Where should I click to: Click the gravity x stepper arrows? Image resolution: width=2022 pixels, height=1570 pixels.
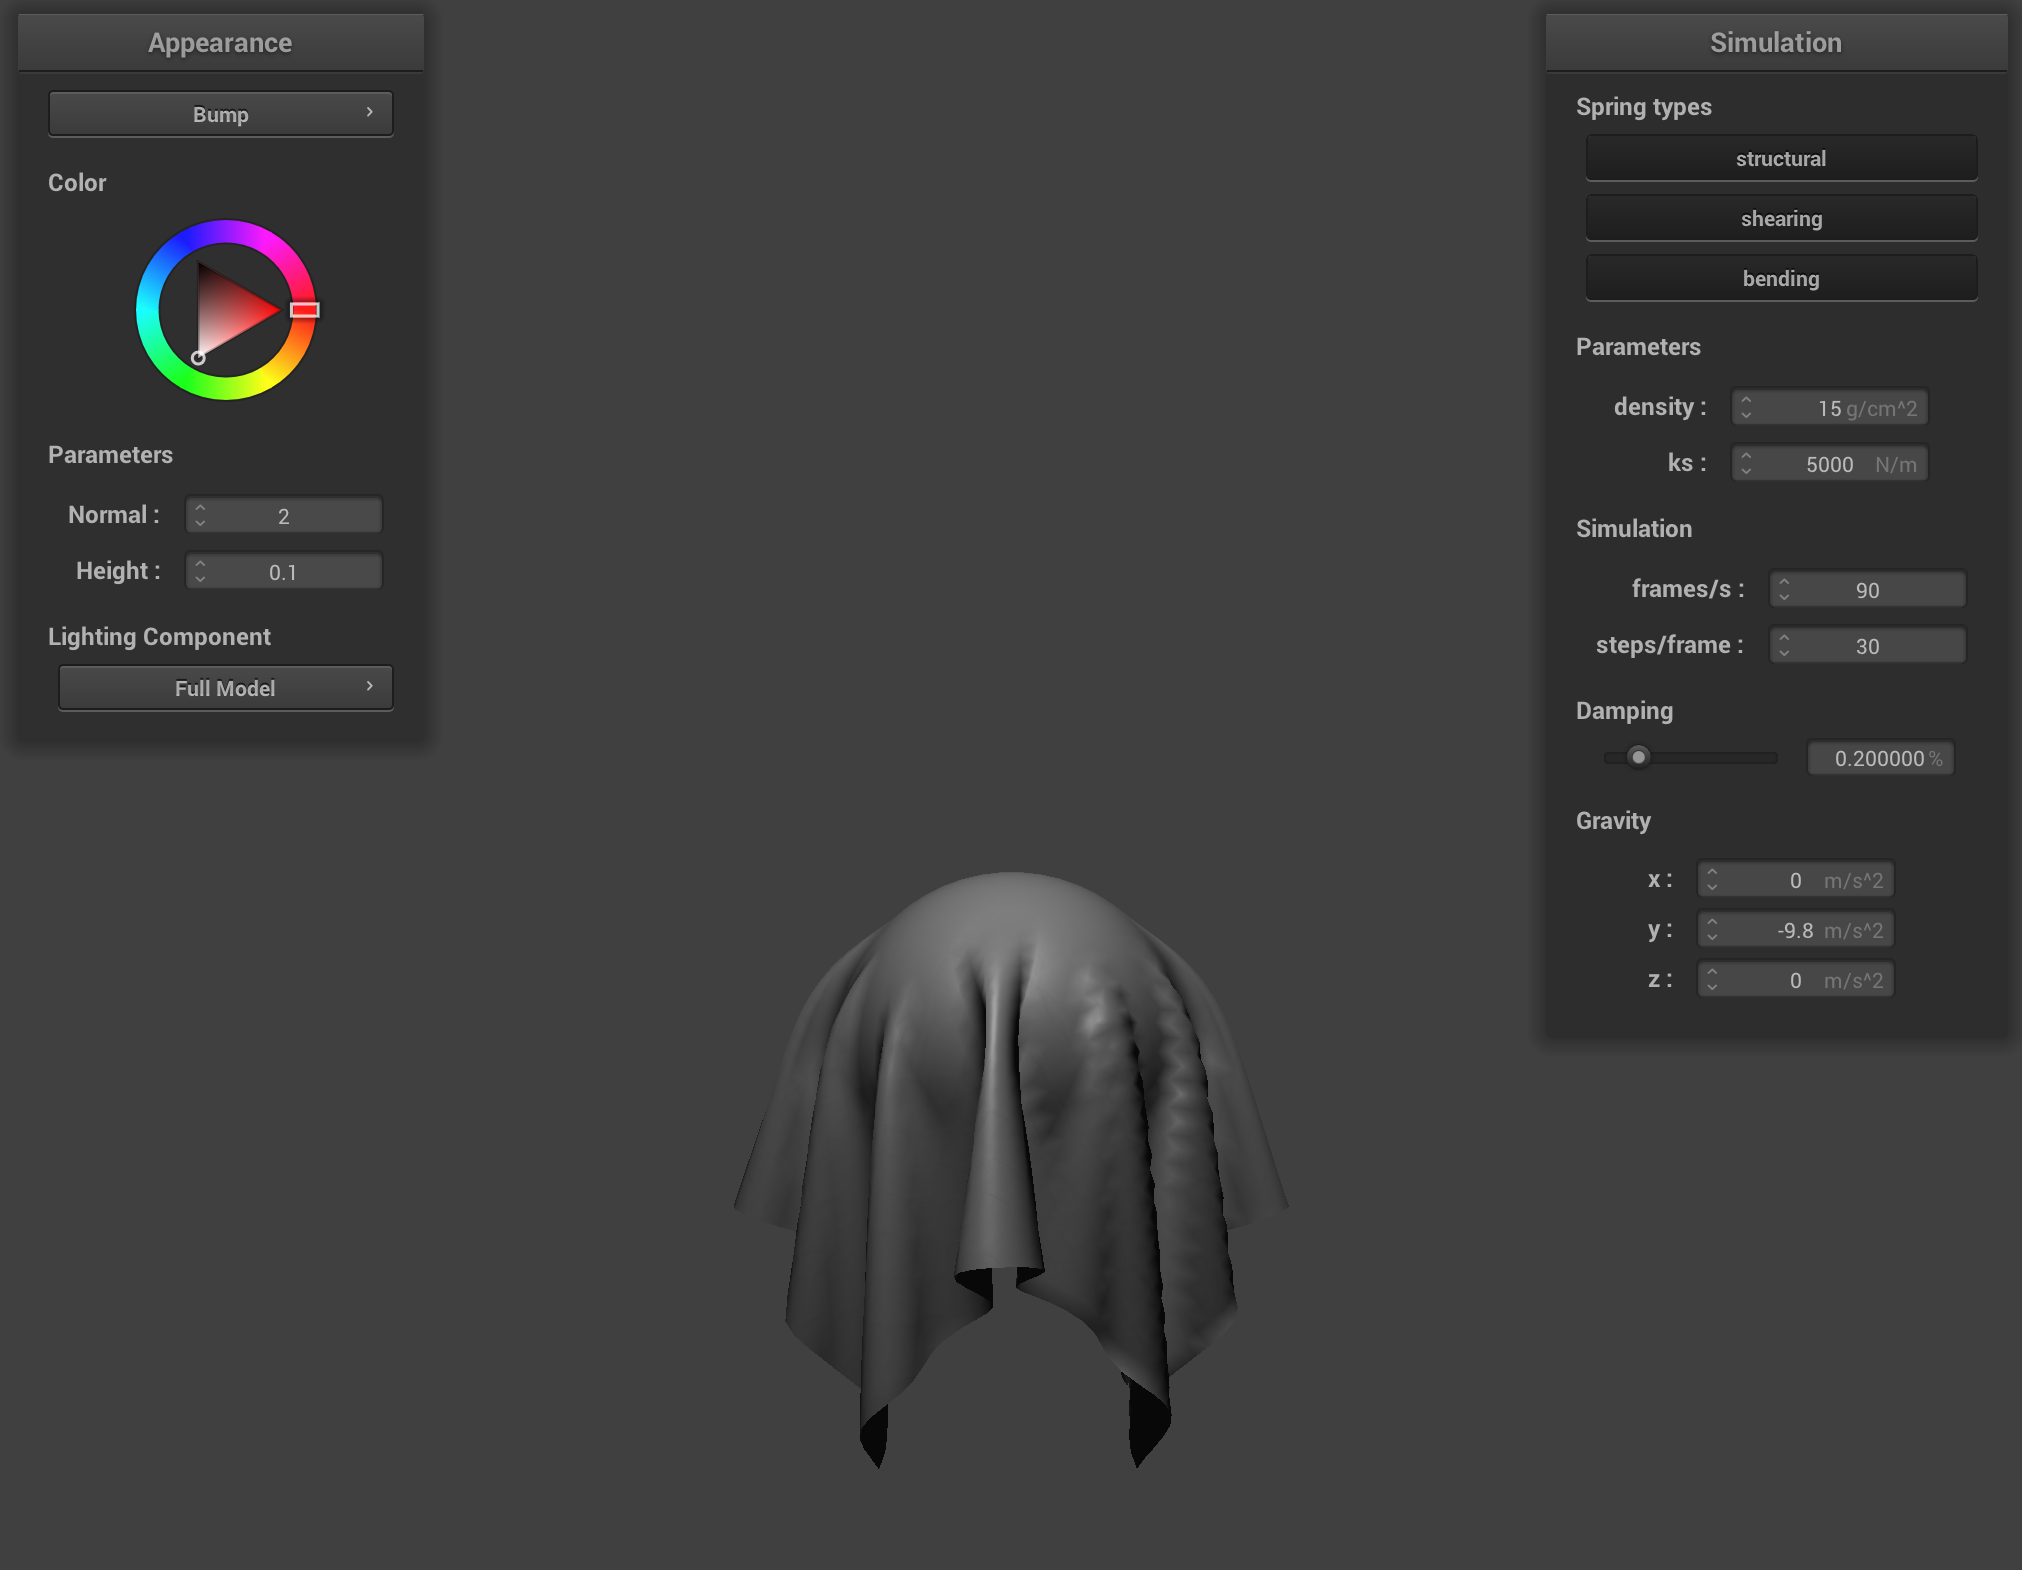(x=1712, y=879)
